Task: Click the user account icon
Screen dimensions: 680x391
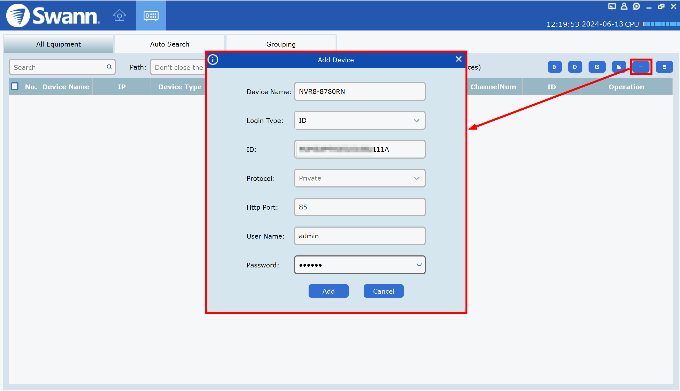Action: click(624, 7)
